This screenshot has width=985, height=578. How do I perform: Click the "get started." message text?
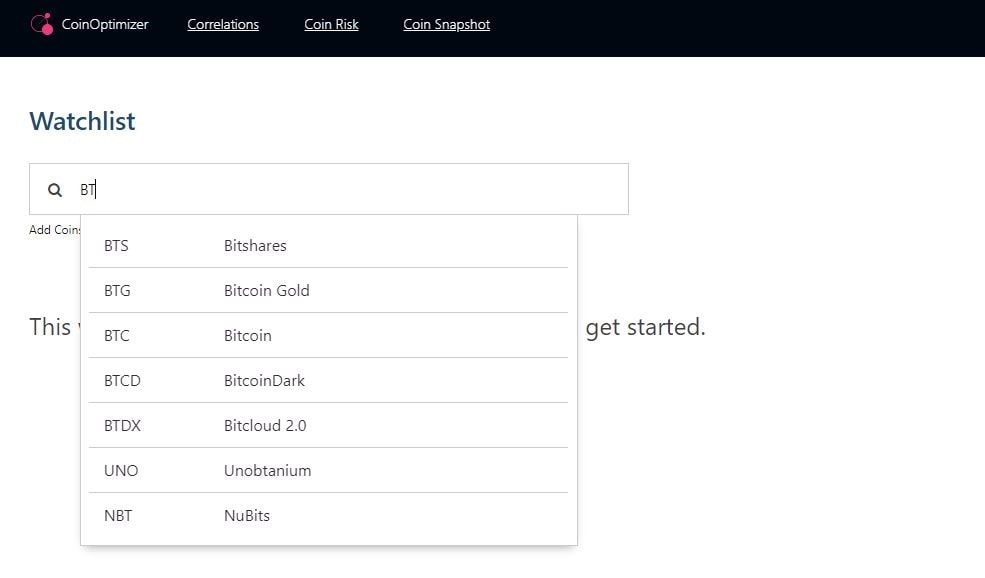(645, 327)
